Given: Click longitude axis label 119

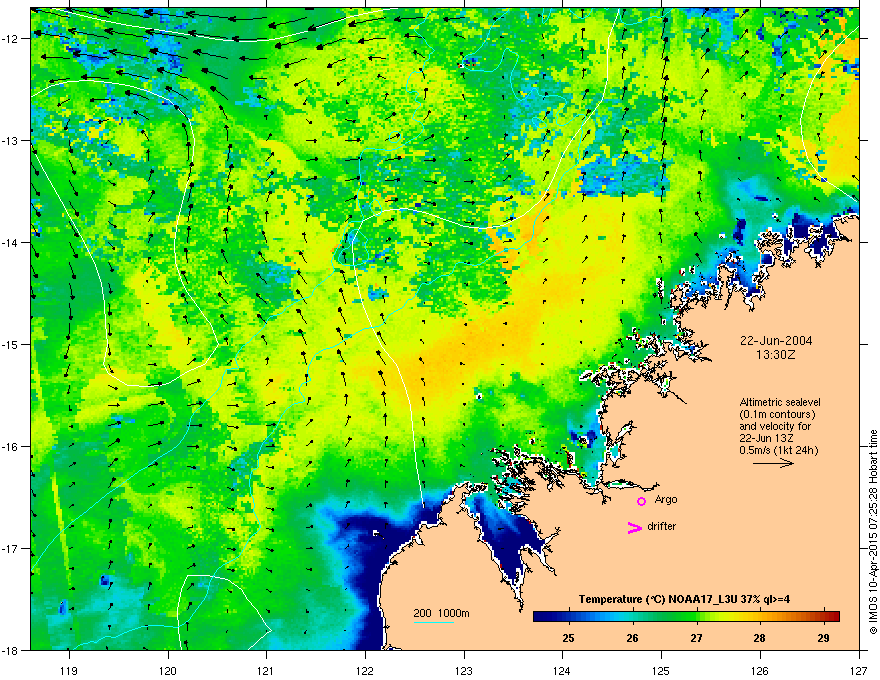Looking at the screenshot, I should 69,670.
